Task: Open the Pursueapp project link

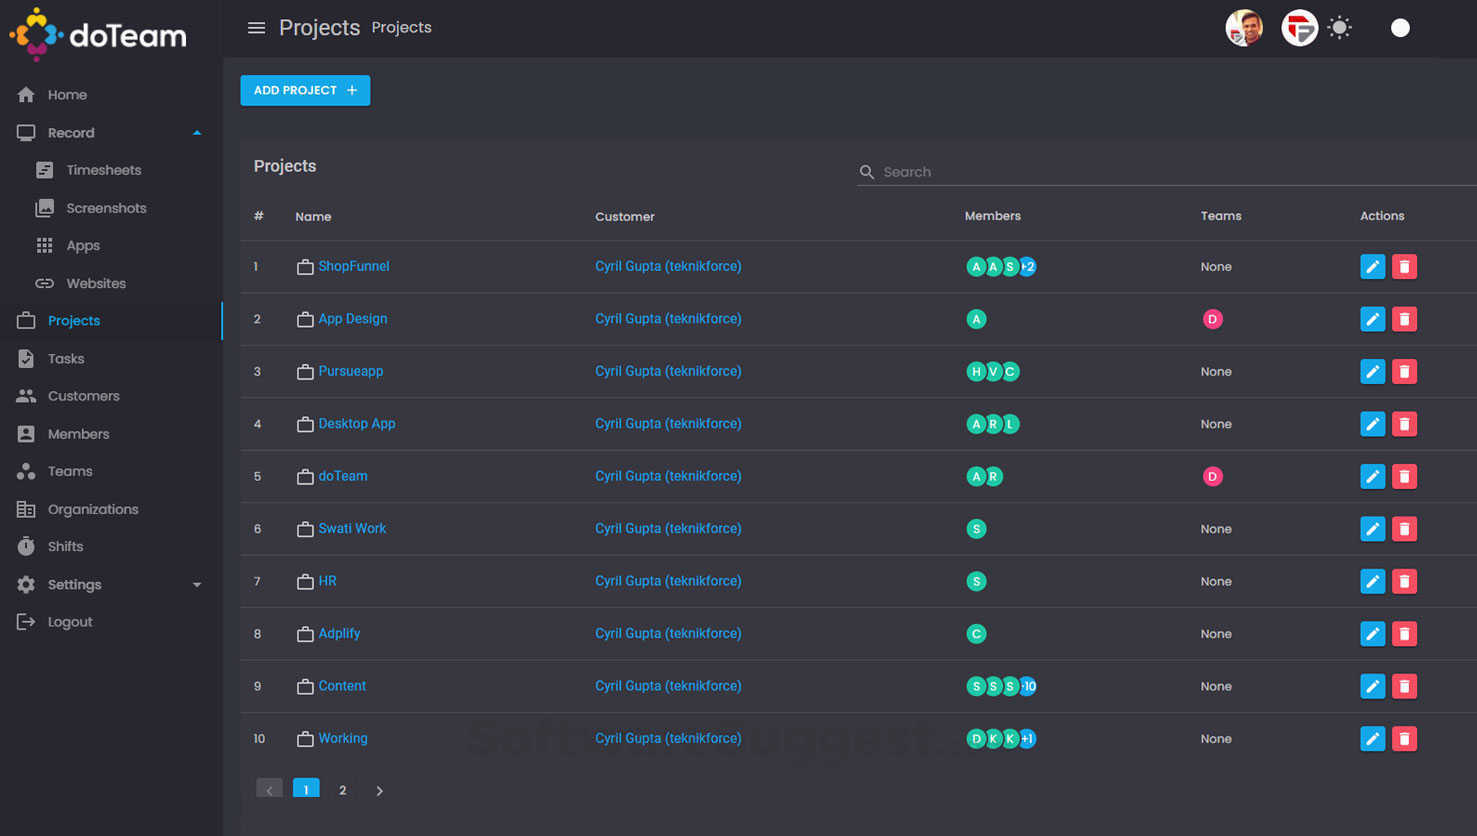Action: (350, 371)
